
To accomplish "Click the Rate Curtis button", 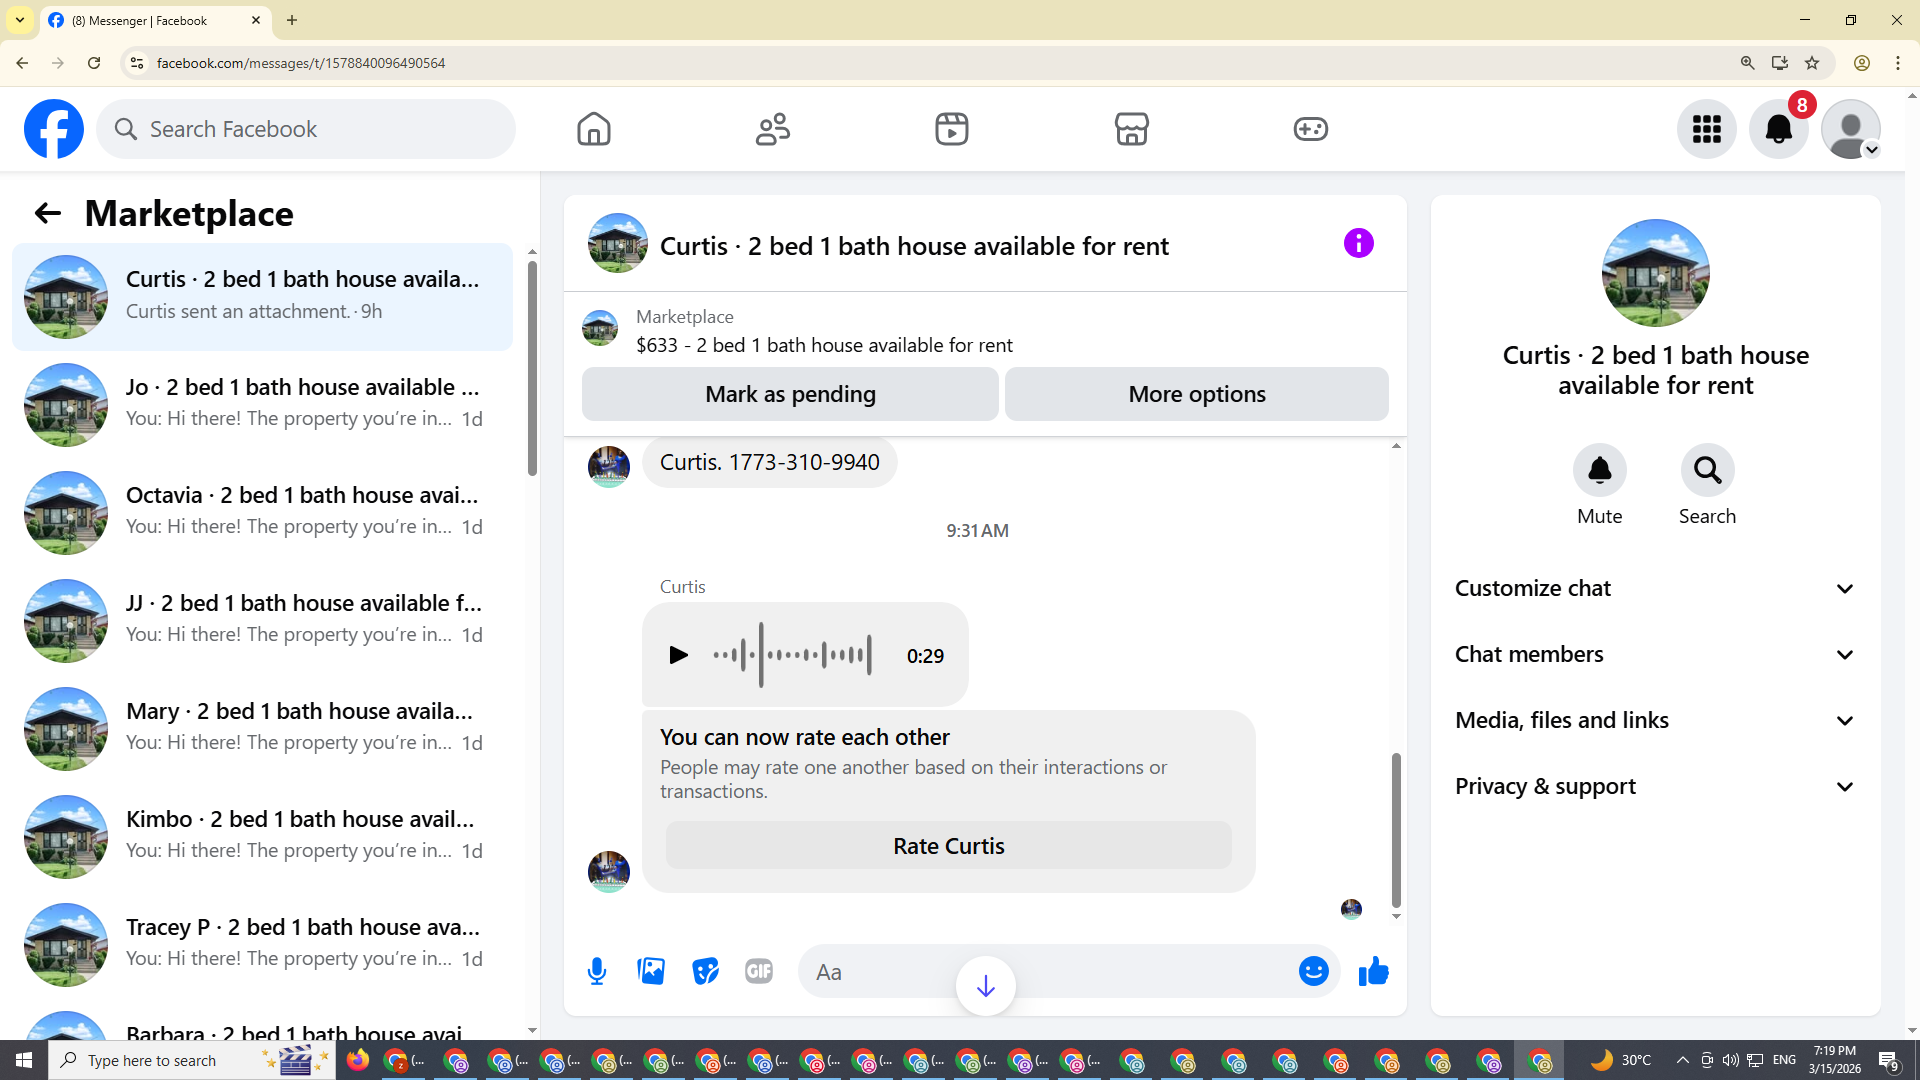I will click(x=949, y=846).
